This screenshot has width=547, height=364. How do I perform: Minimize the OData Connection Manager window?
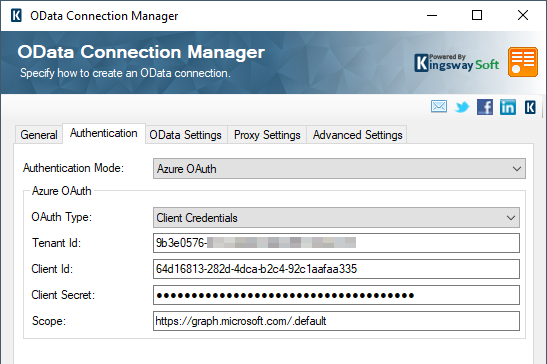pyautogui.click(x=432, y=15)
